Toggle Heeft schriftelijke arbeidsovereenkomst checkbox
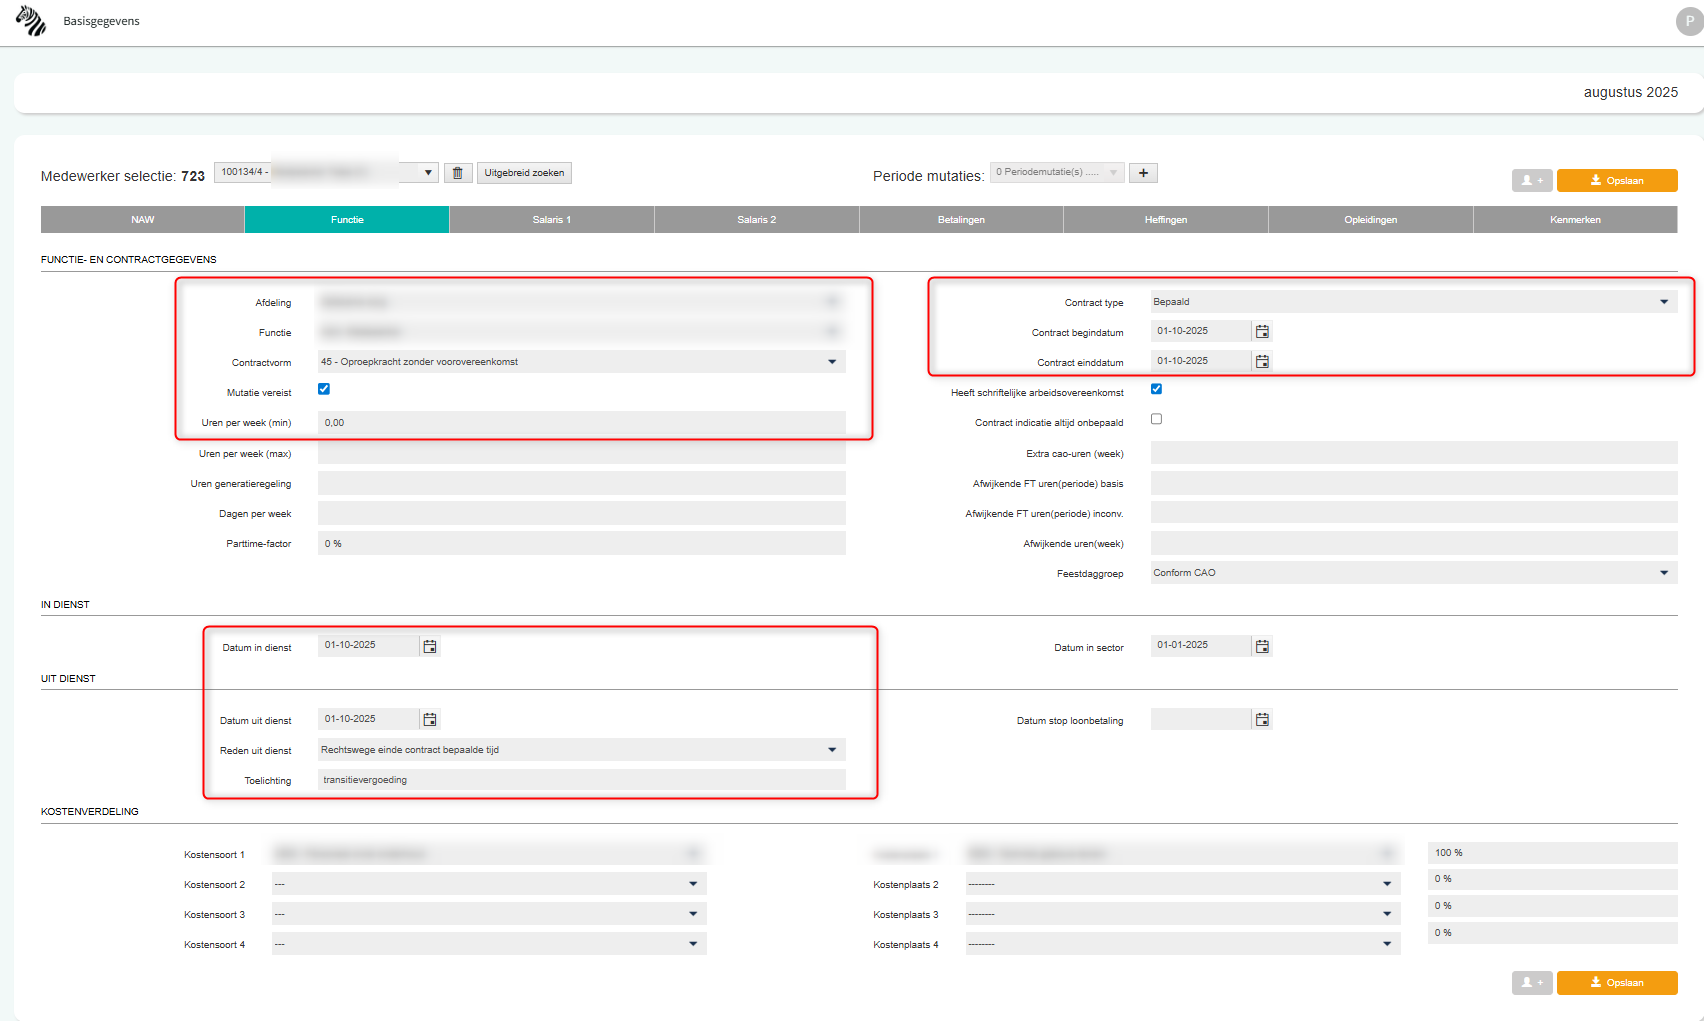 pyautogui.click(x=1156, y=389)
